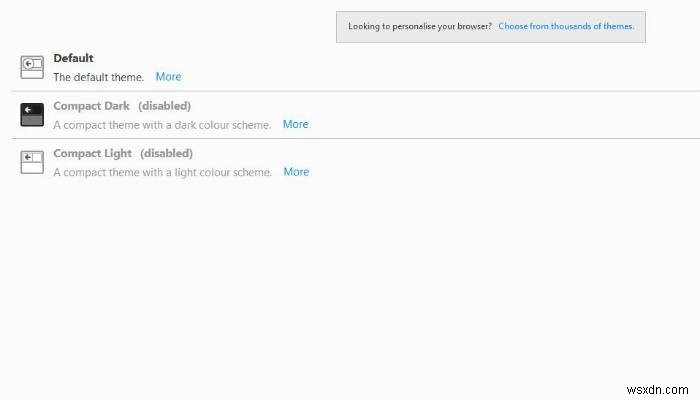Click 'The default theme.' description text
Screen dimensions: 700x400
click(98, 77)
